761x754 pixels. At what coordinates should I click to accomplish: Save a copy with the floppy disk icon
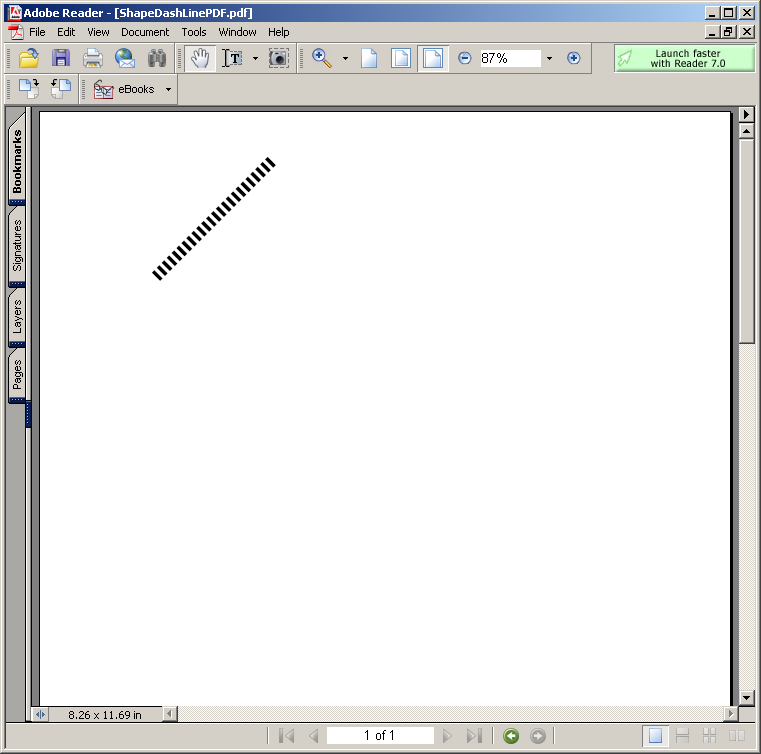click(x=61, y=58)
